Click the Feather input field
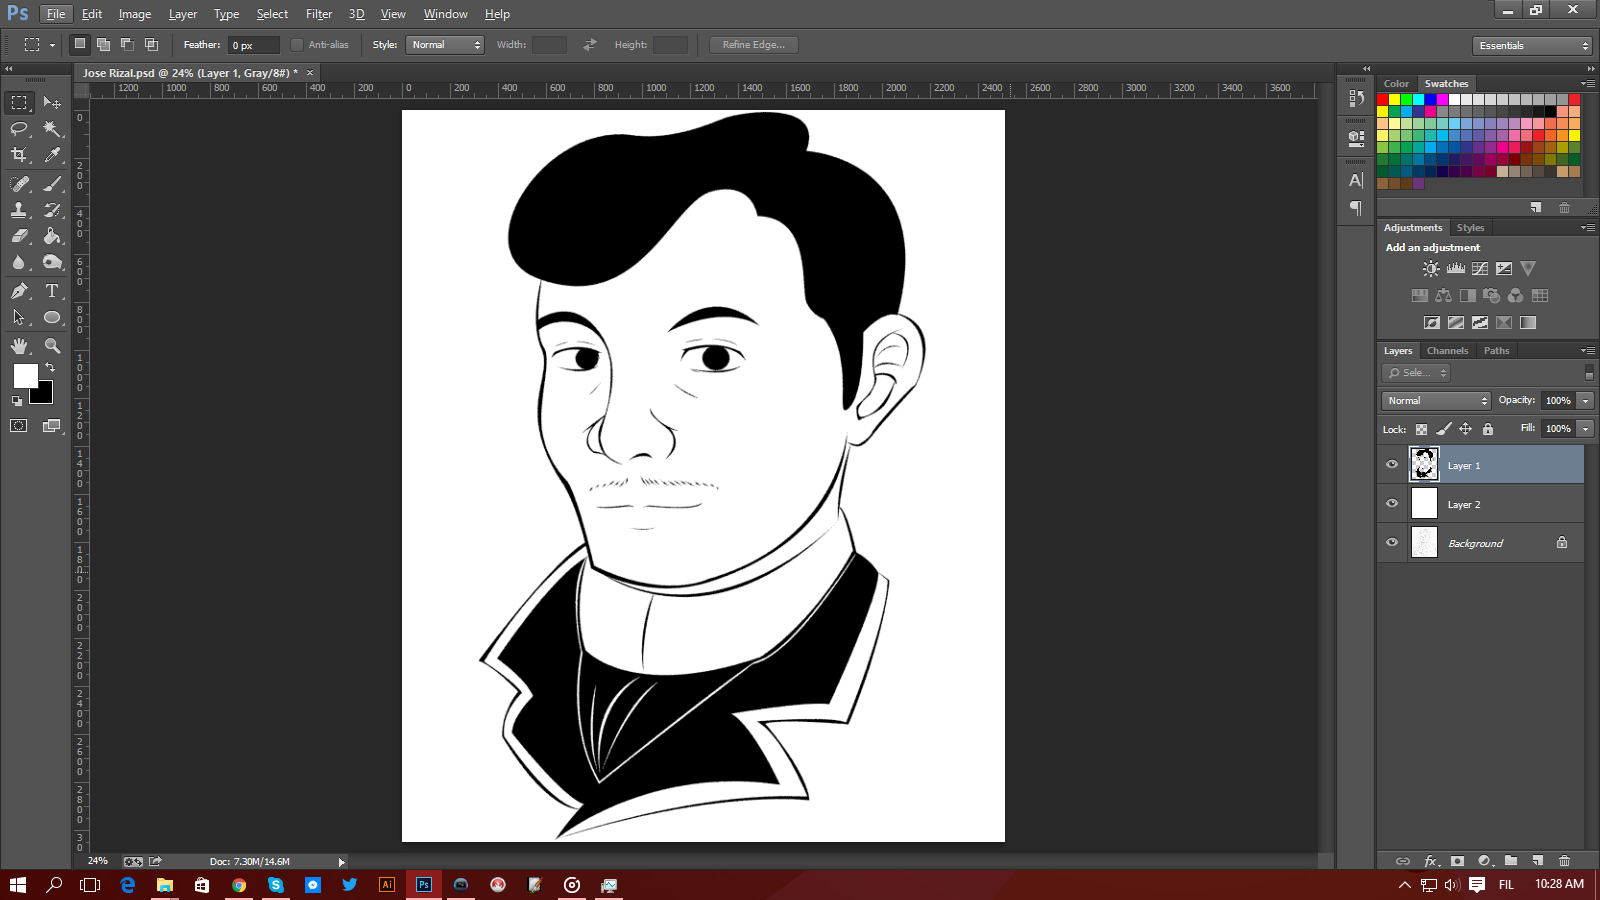 pos(254,45)
